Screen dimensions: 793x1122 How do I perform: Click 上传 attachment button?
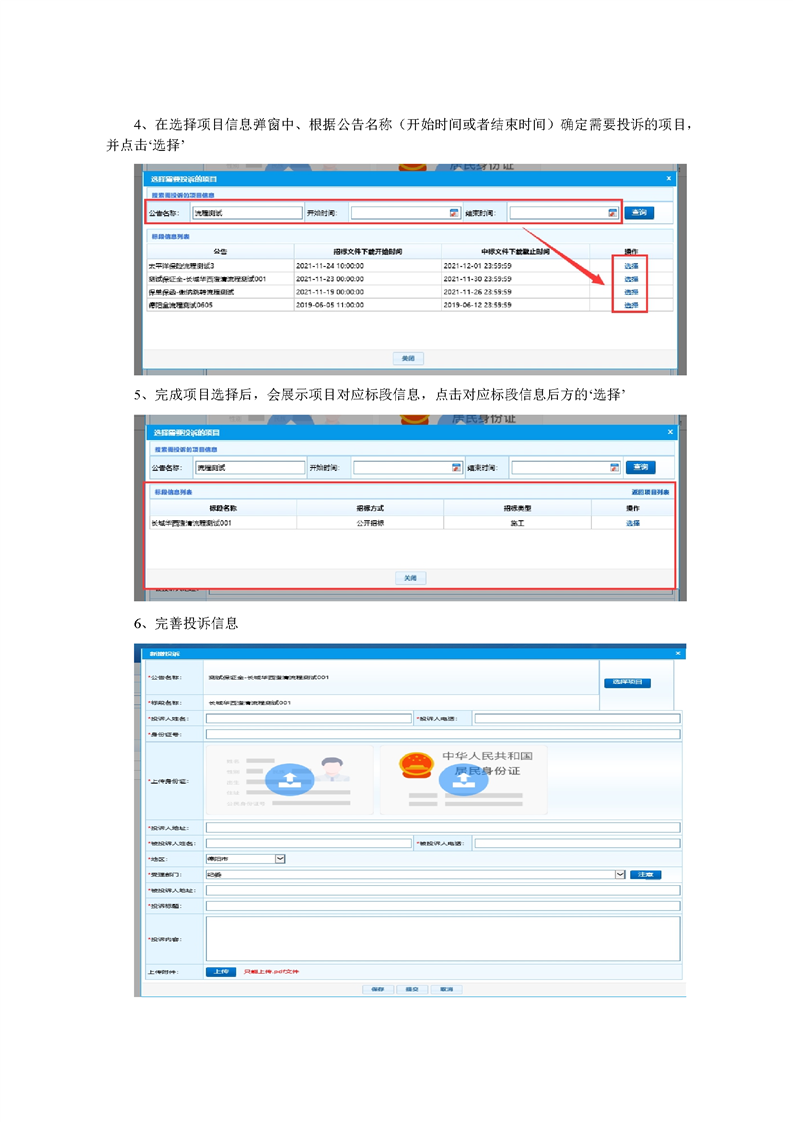coord(221,972)
